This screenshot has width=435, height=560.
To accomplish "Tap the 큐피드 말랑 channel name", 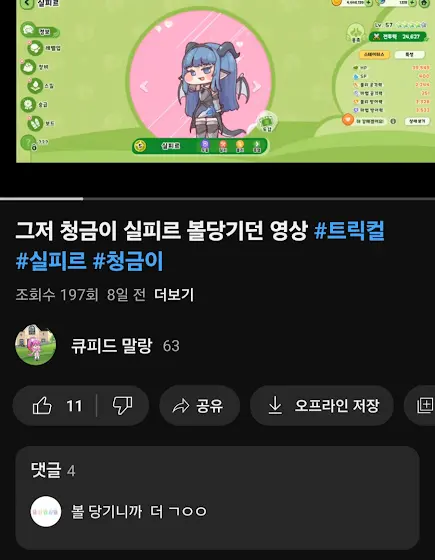I will (112, 345).
